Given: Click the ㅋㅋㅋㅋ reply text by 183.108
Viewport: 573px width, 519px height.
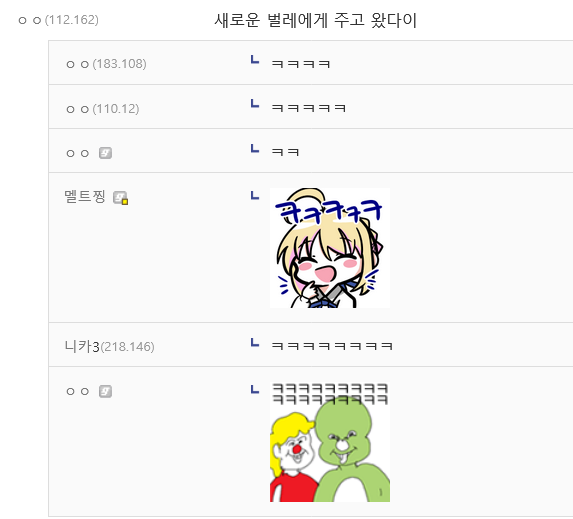Looking at the screenshot, I should tap(301, 64).
